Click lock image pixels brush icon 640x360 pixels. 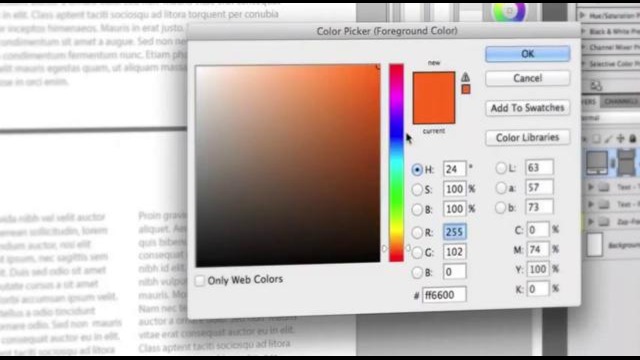point(608,139)
